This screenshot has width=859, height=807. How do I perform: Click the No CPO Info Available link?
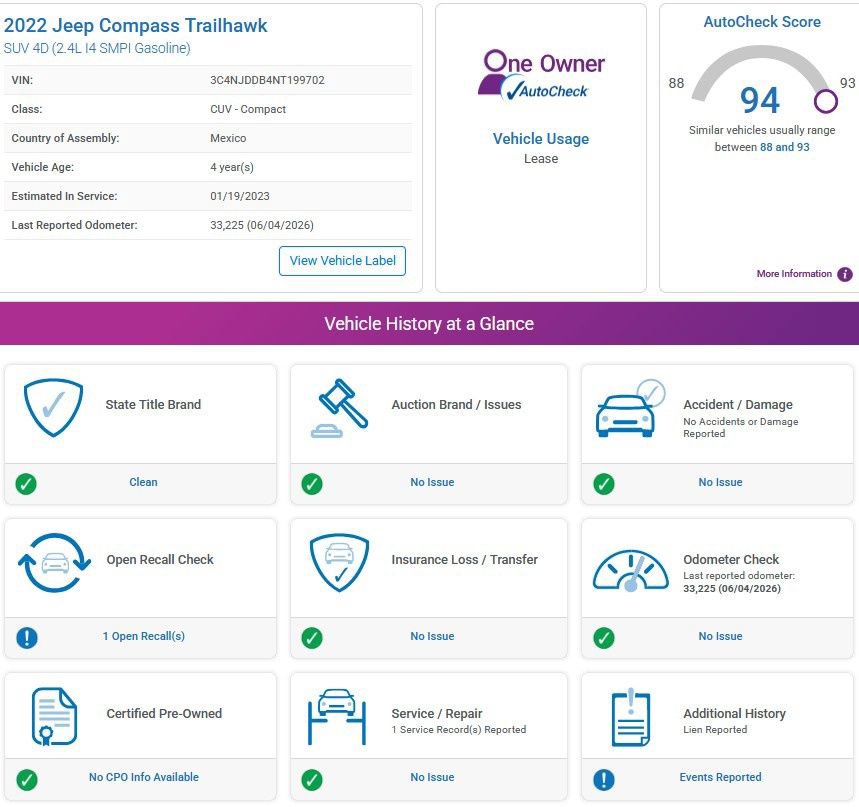click(144, 777)
